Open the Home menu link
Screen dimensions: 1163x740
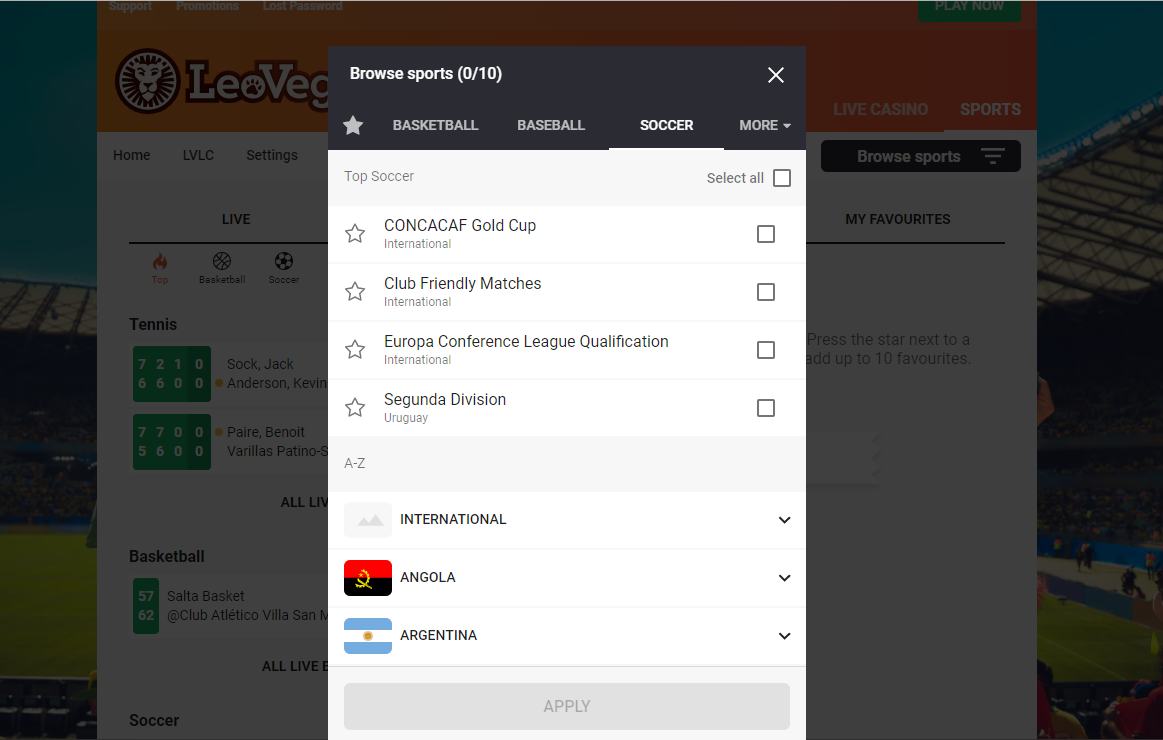[131, 155]
